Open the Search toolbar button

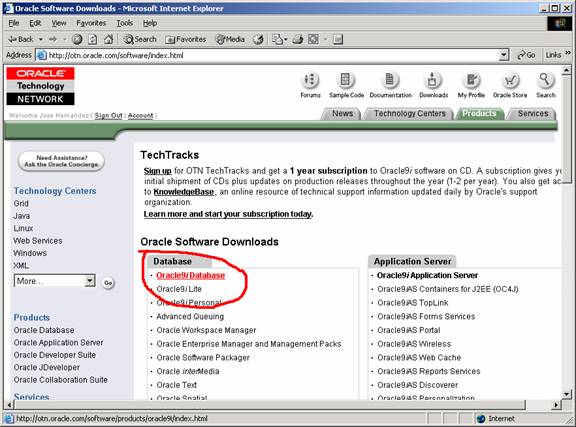tap(140, 39)
